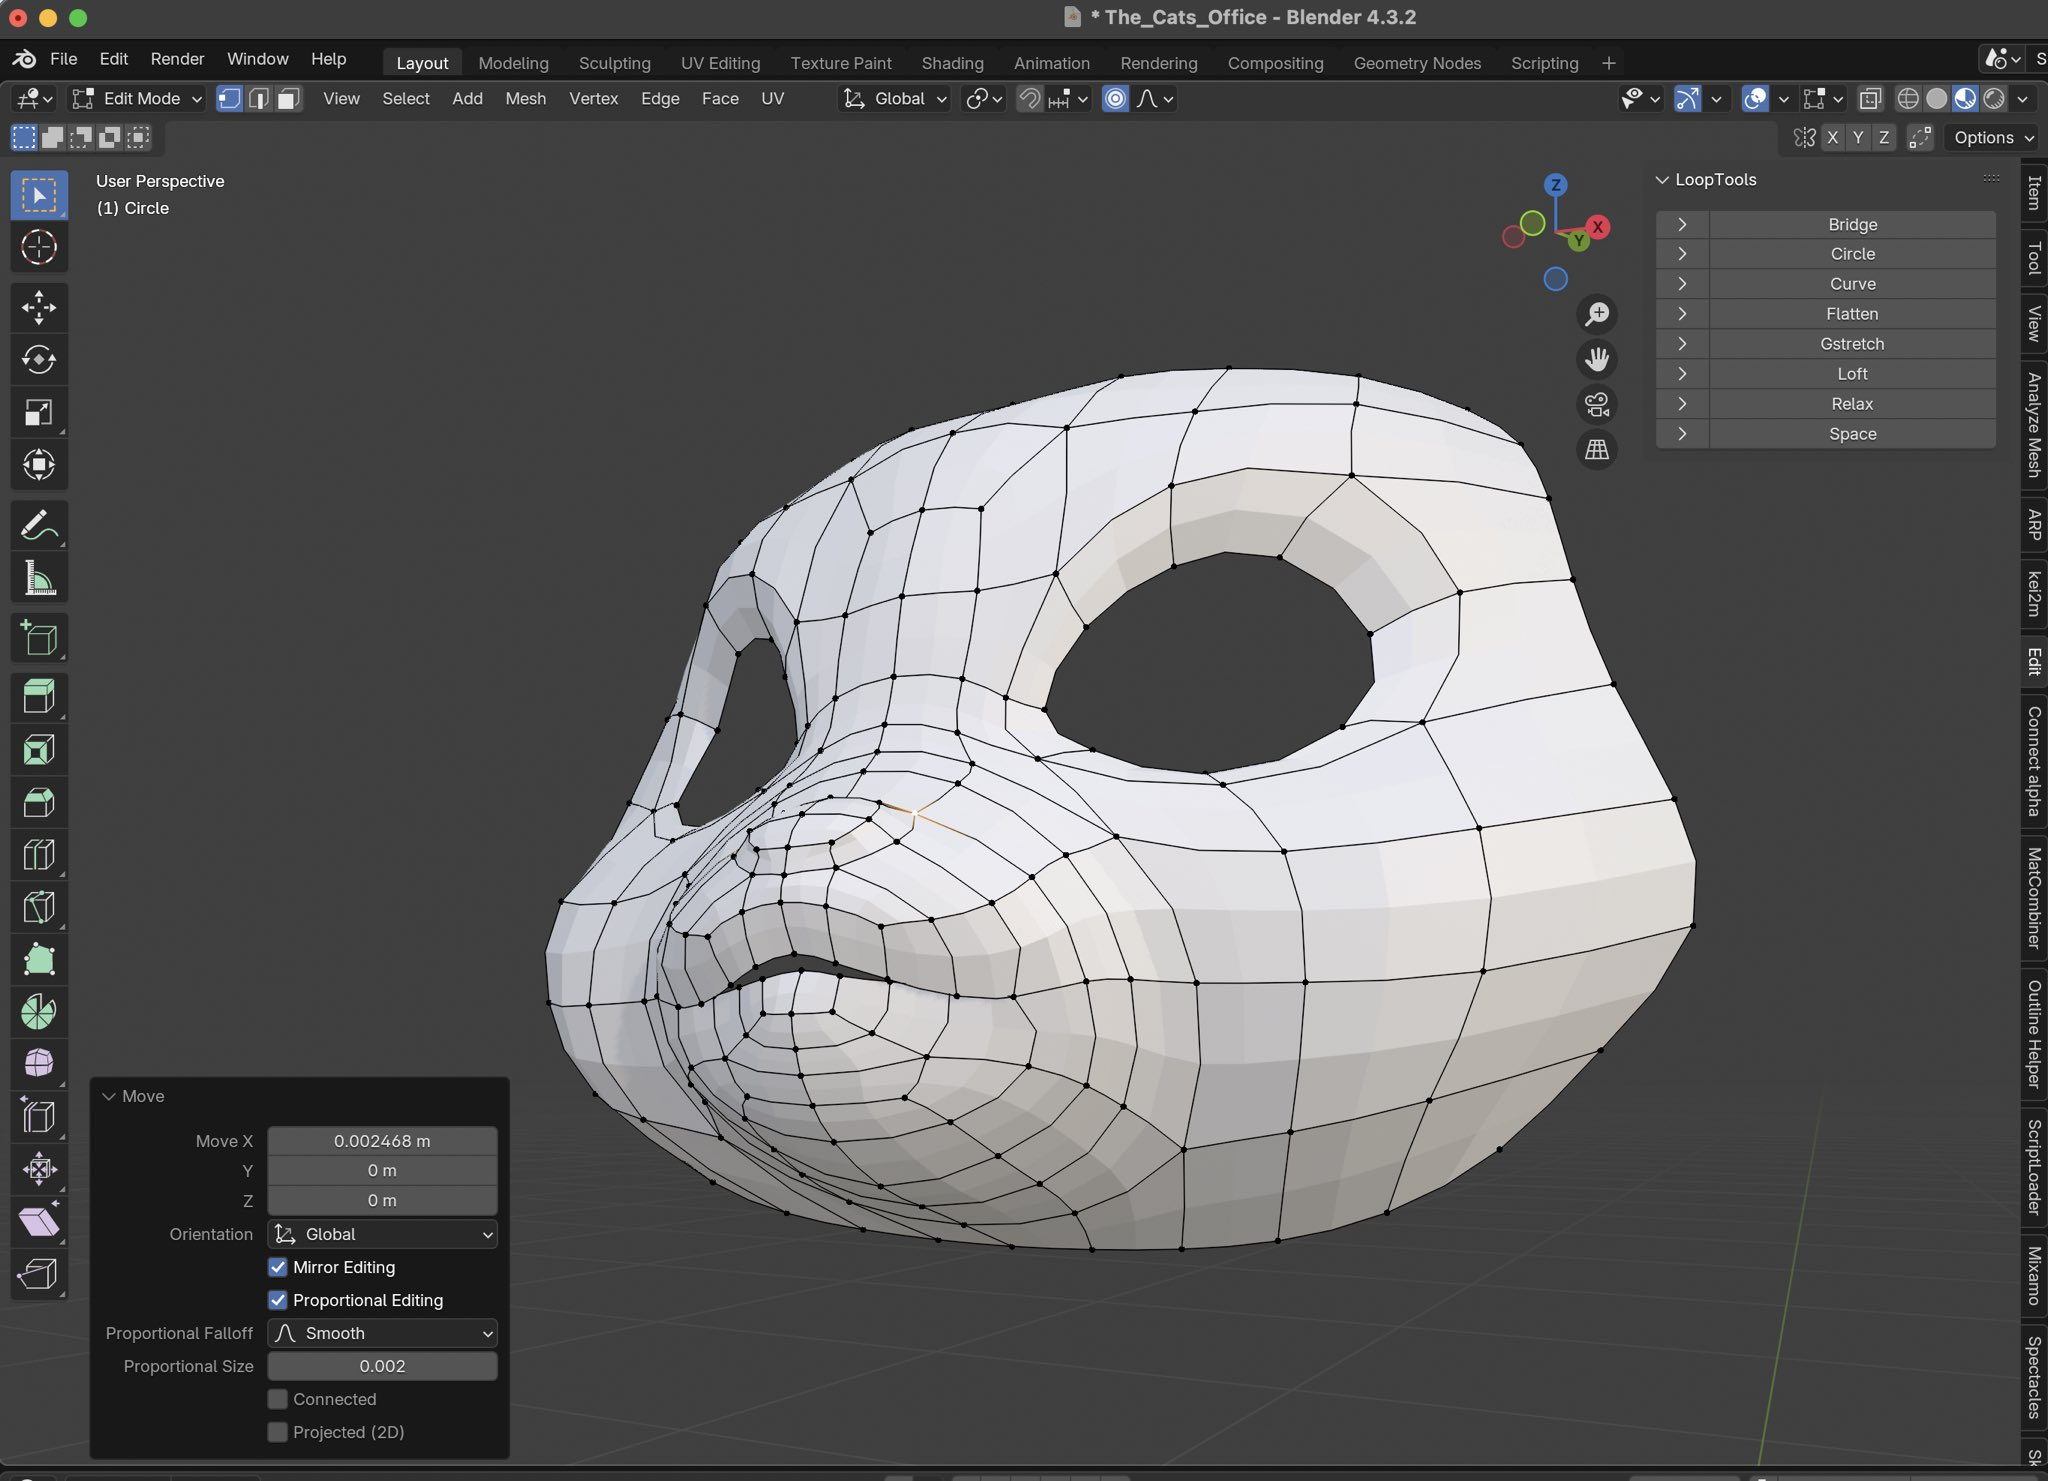Screen dimensions: 2048x1481
Task: Enable Projected (2D) checkbox
Action: pos(278,1432)
